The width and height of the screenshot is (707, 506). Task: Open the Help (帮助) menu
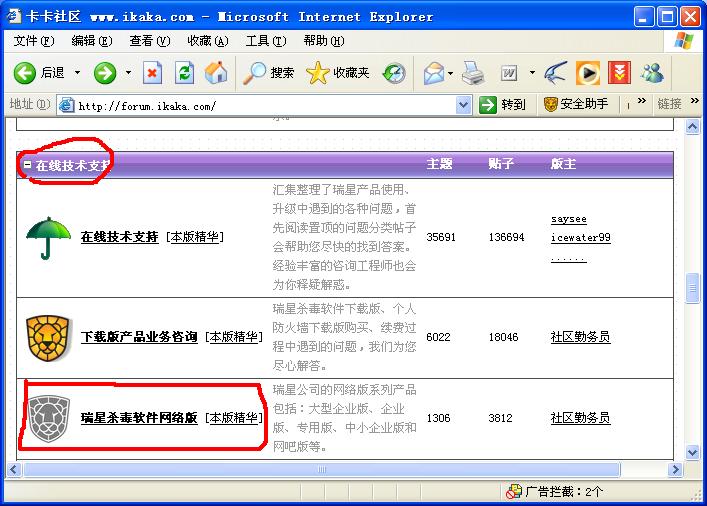click(x=324, y=41)
